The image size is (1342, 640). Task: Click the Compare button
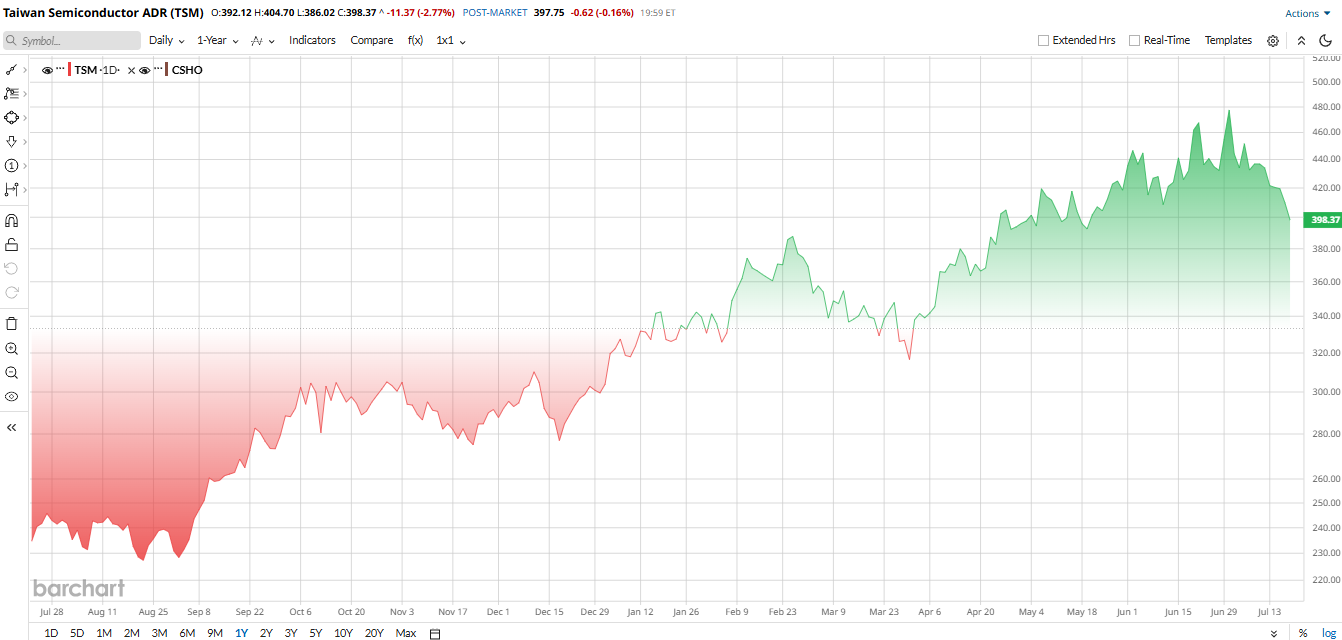[371, 40]
